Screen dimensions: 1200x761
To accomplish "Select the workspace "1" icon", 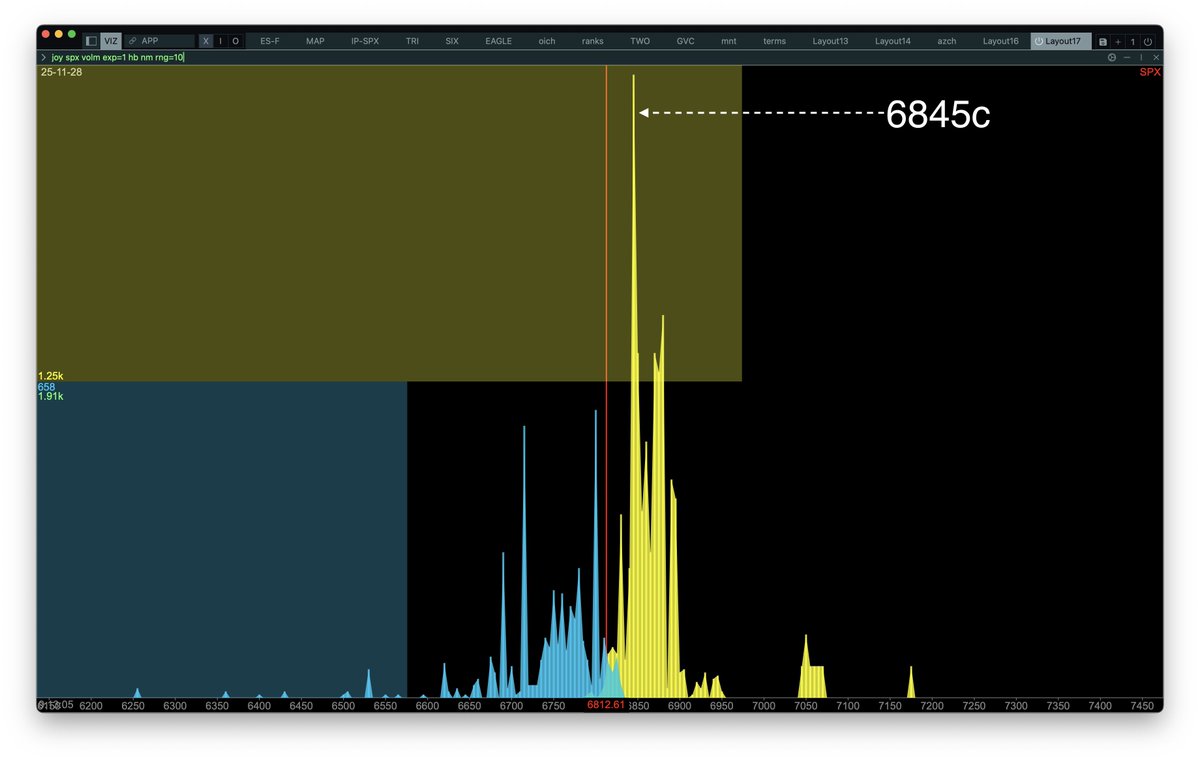I will click(x=1133, y=42).
